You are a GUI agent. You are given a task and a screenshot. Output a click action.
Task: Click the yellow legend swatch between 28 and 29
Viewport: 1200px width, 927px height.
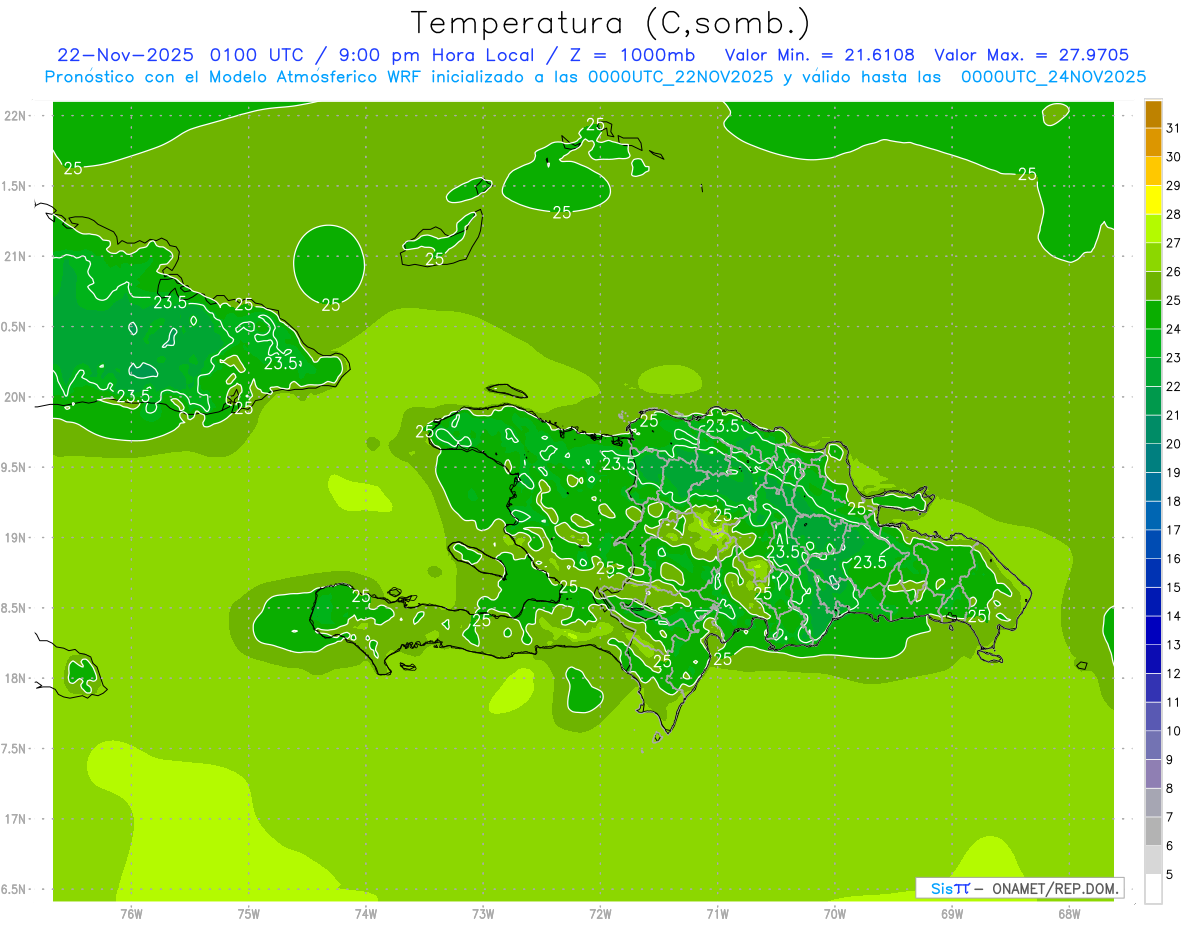[x=1153, y=200]
